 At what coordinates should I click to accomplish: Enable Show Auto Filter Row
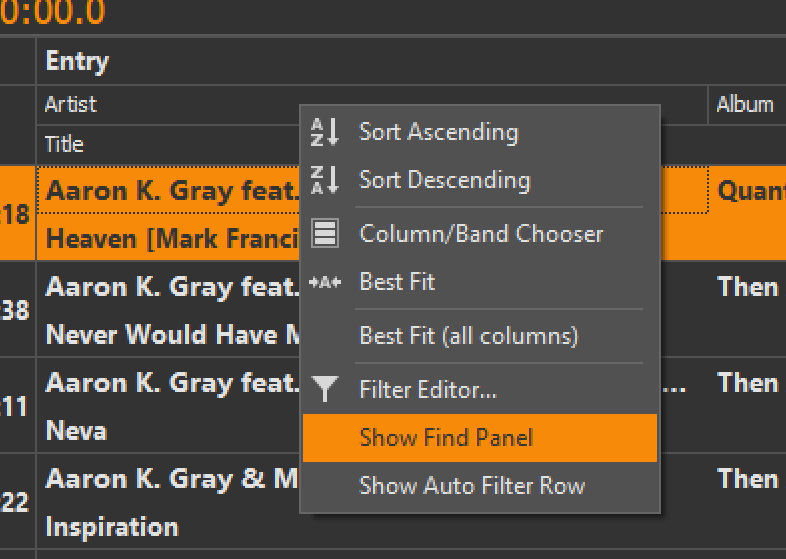point(472,486)
